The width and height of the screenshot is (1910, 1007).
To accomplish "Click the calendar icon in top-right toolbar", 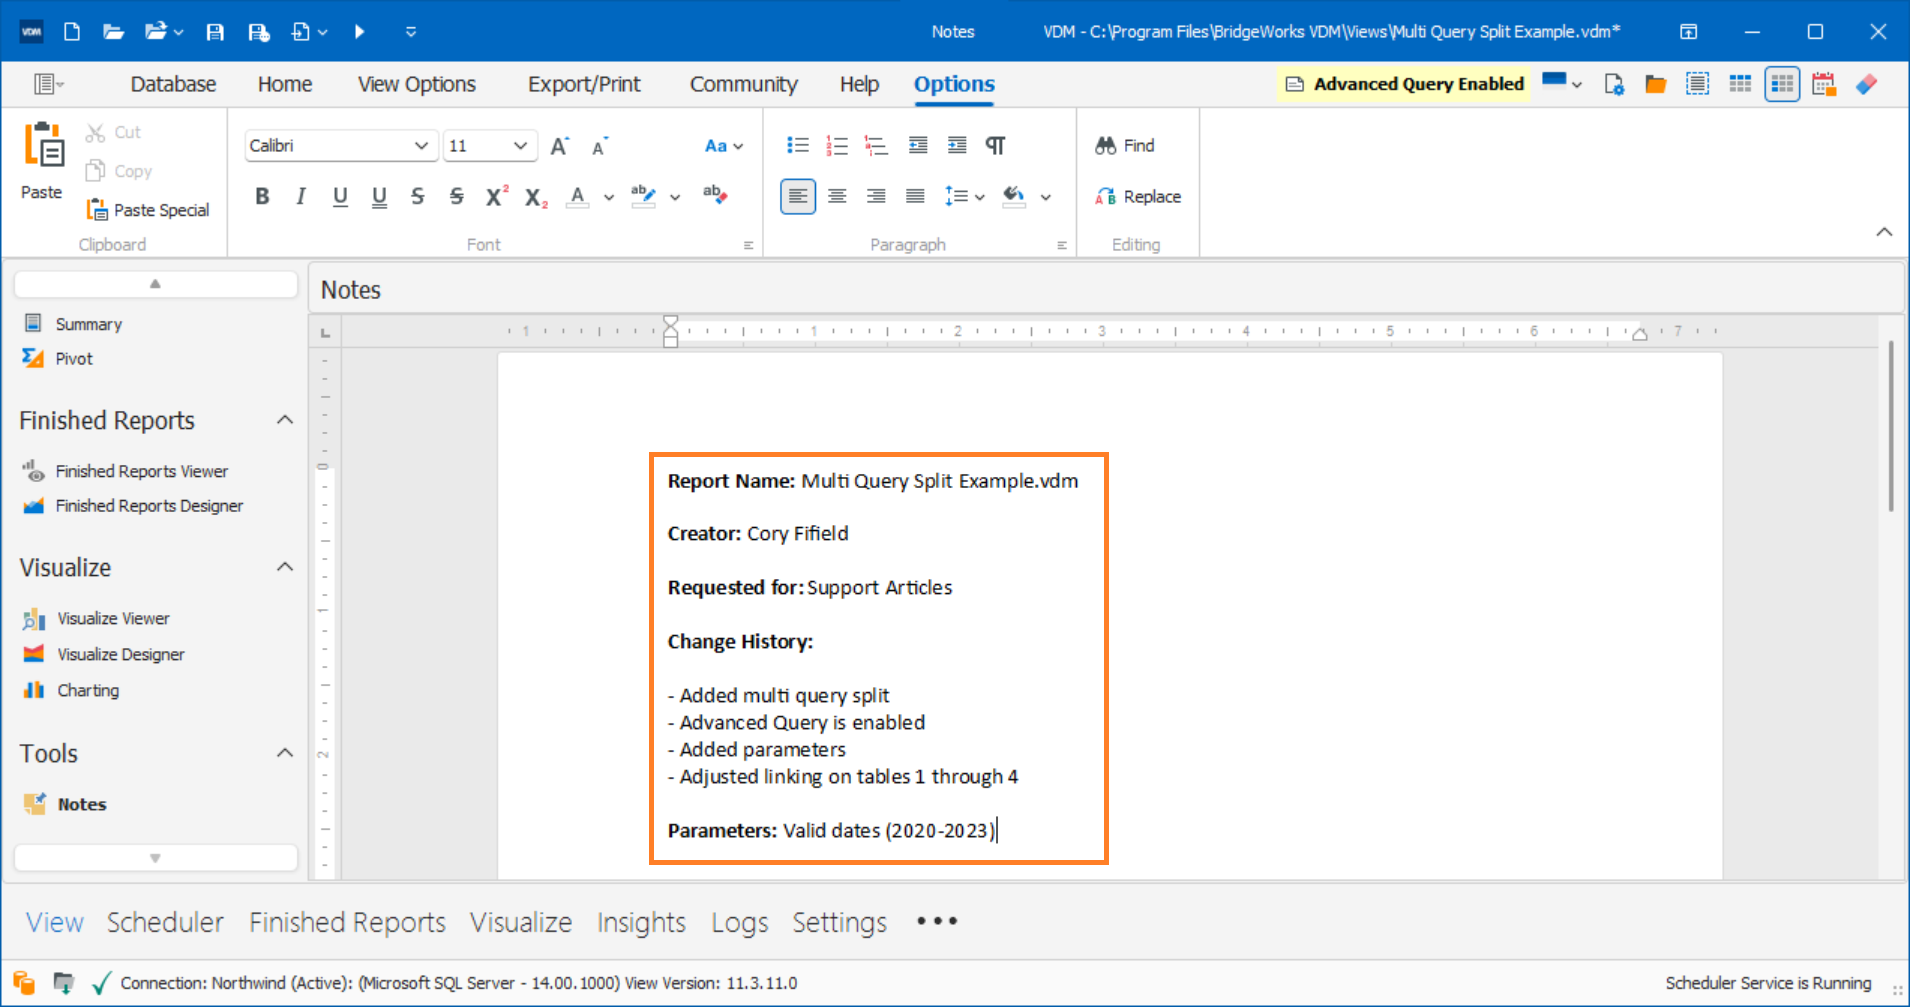I will click(x=1824, y=84).
